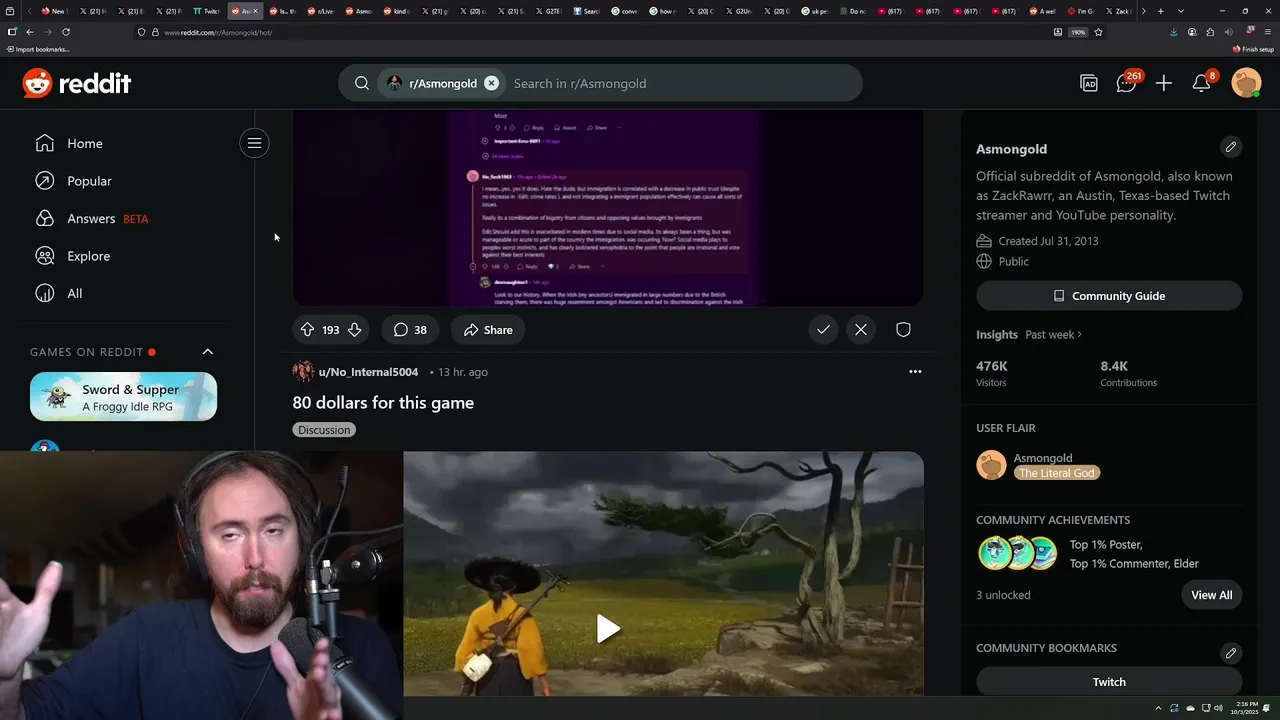Edit the Asmongold community details pencil
The width and height of the screenshot is (1280, 720).
(1231, 147)
